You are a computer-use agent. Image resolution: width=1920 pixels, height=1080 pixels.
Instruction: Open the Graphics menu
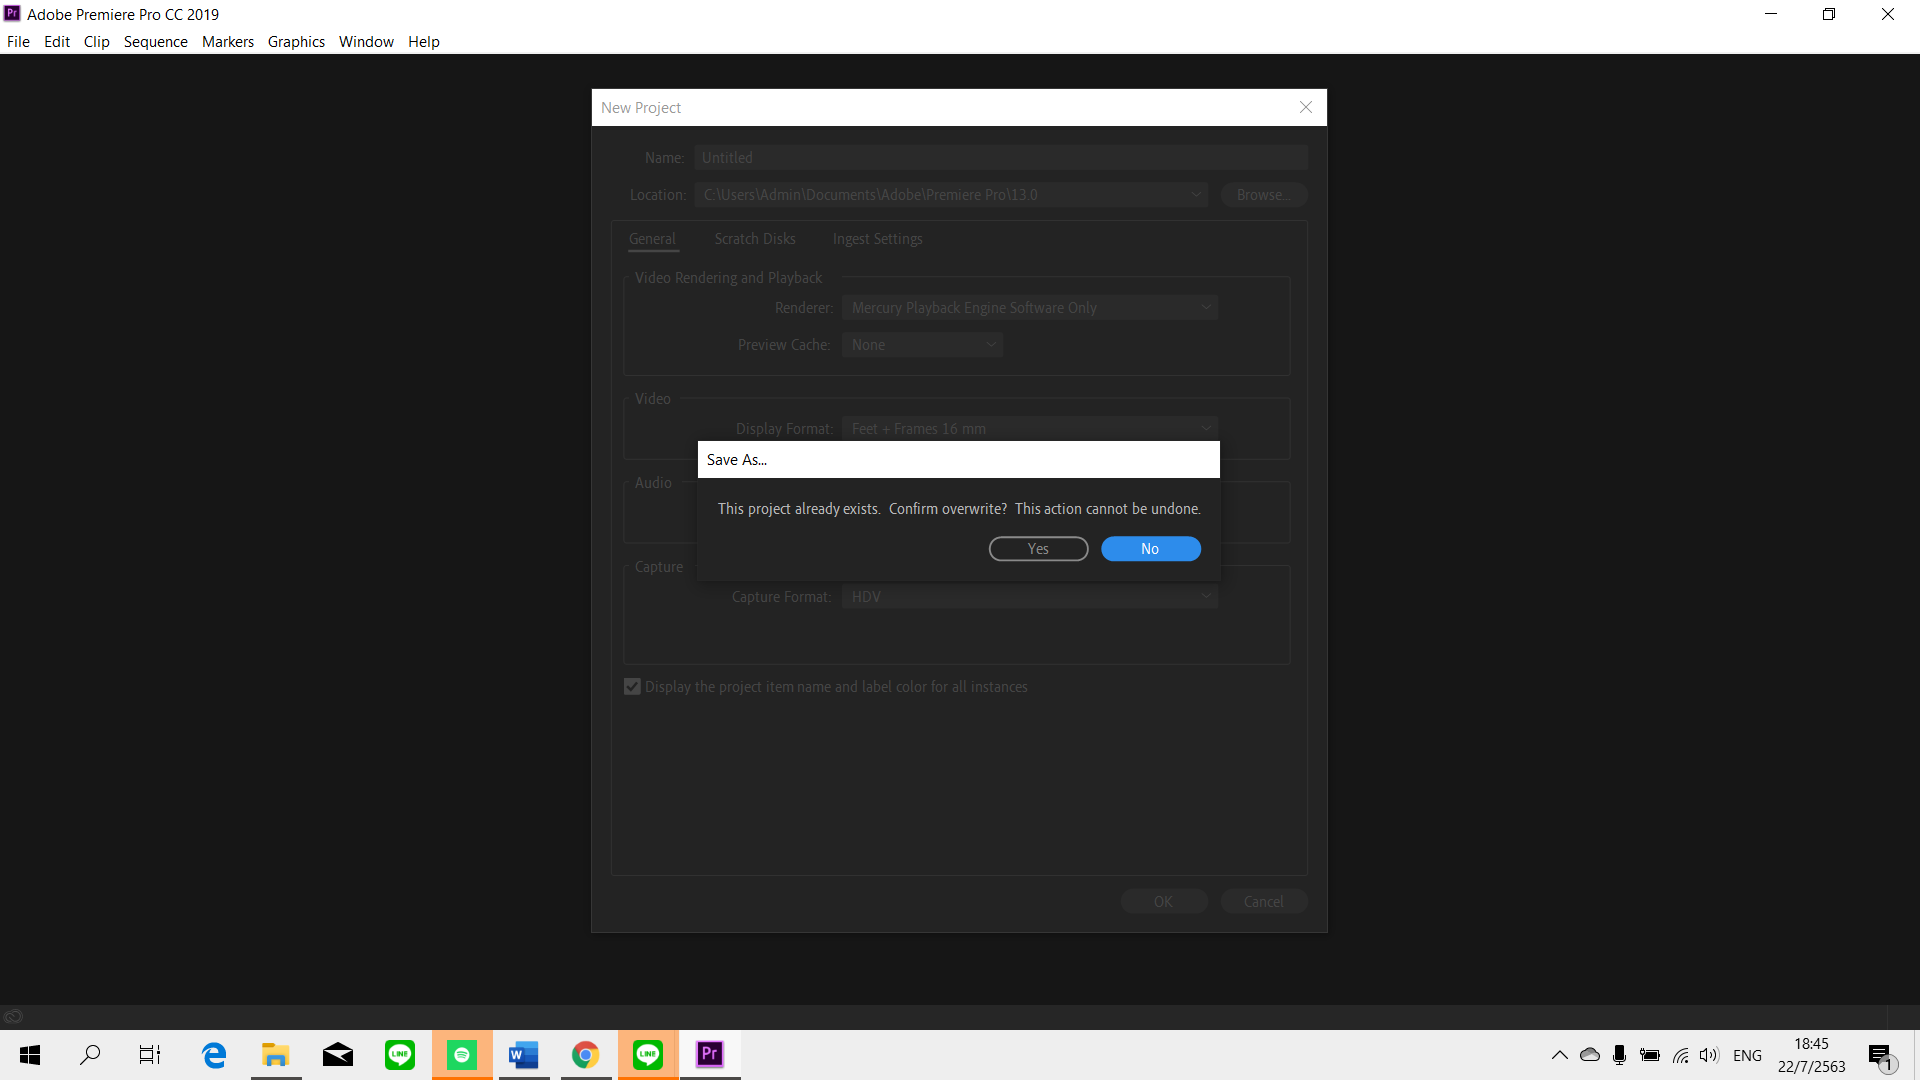(x=296, y=41)
